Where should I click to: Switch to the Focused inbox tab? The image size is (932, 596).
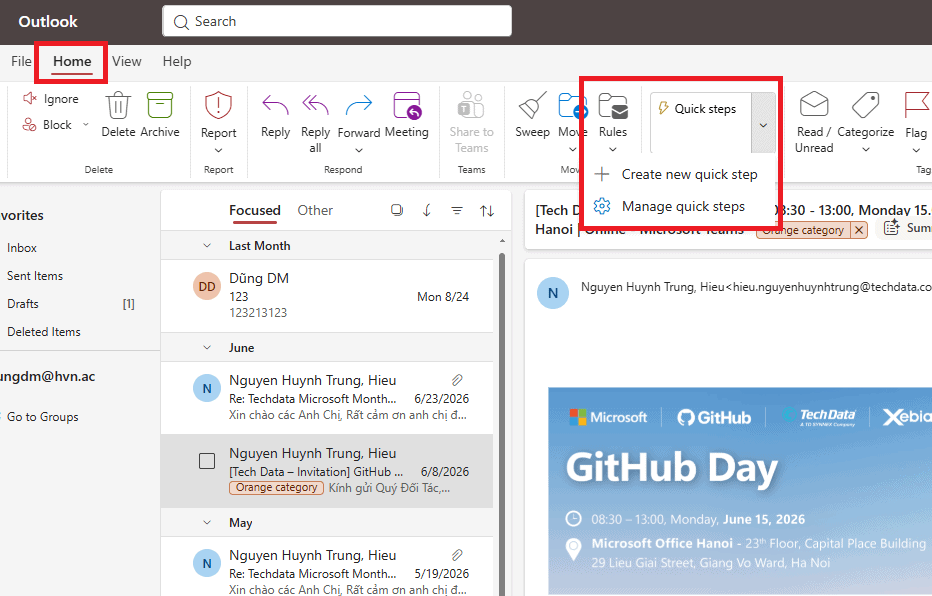254,210
